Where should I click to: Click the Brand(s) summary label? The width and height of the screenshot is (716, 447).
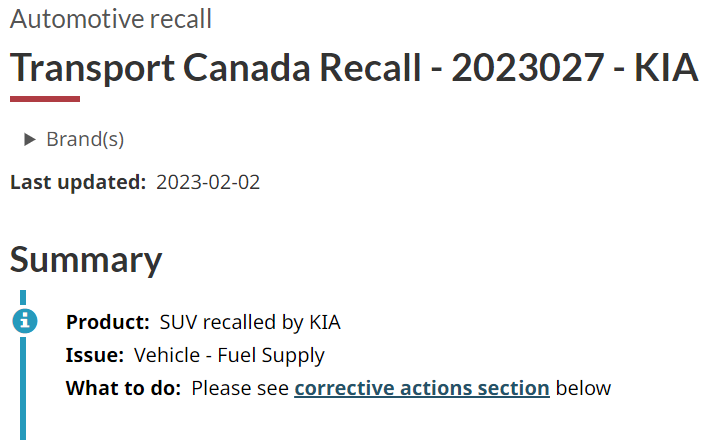coord(85,139)
